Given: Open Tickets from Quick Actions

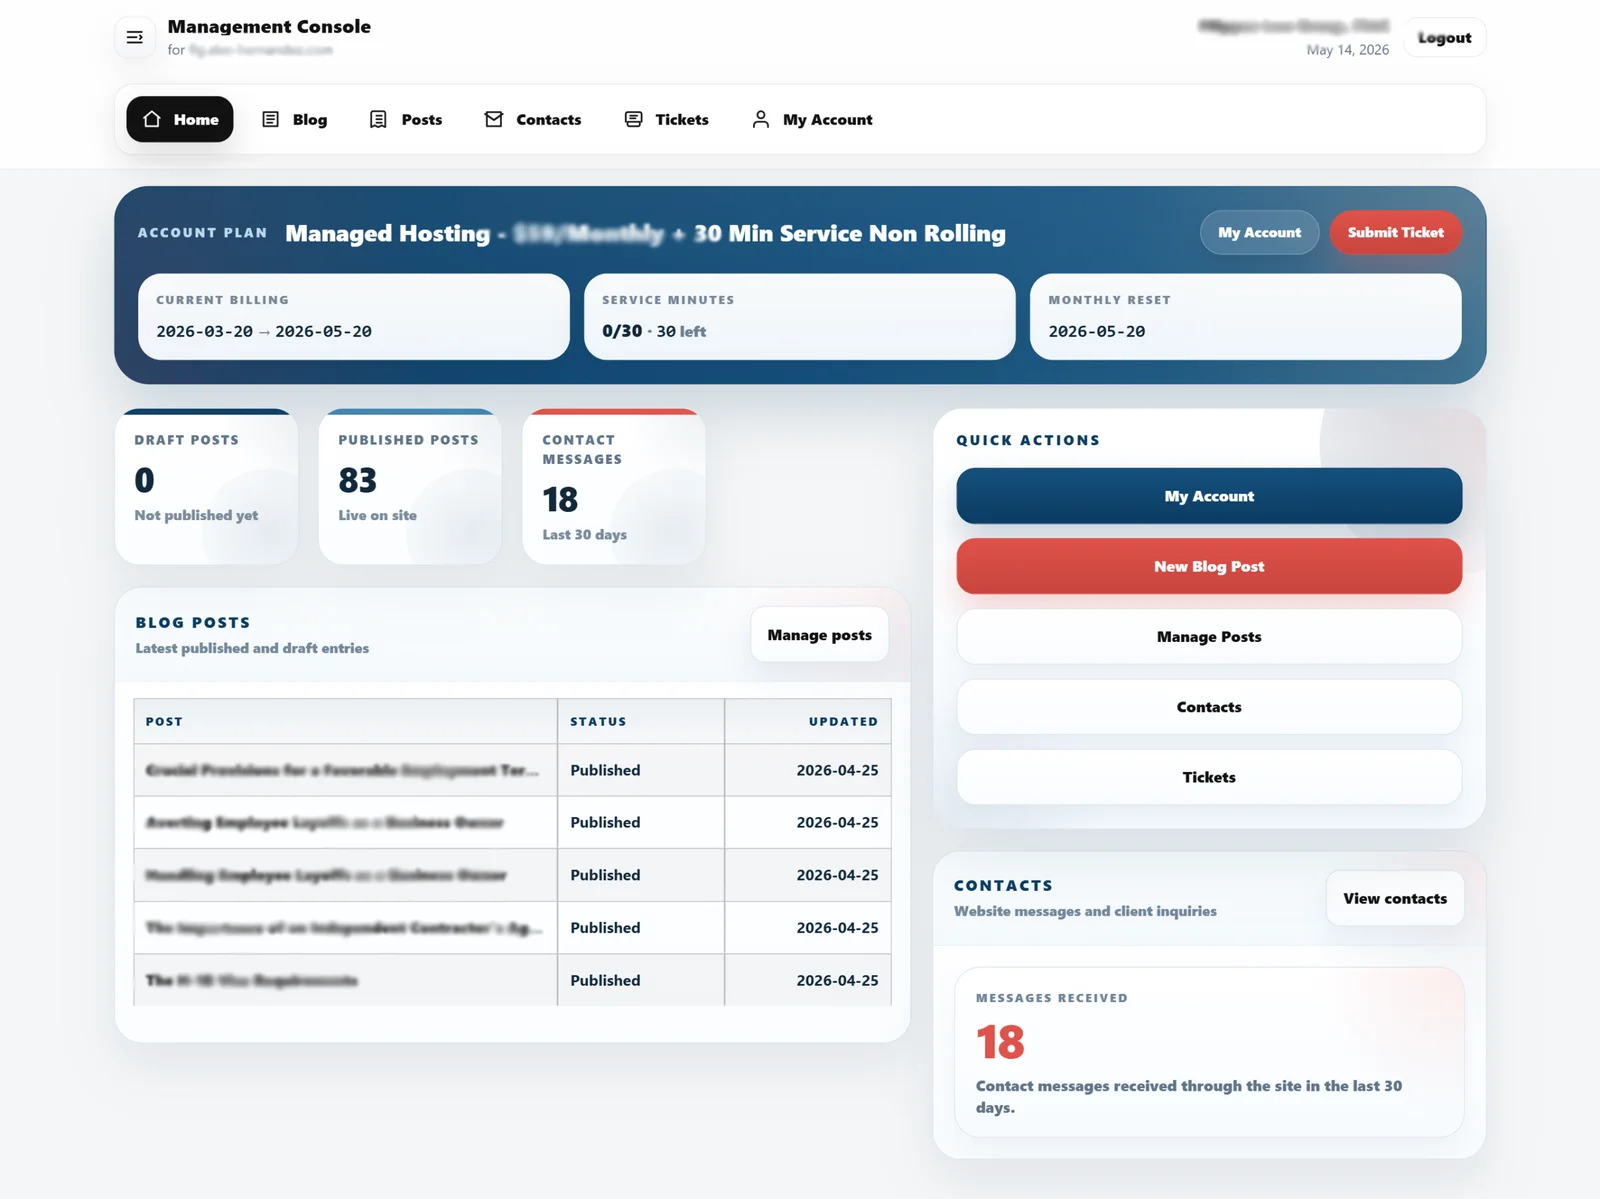Looking at the screenshot, I should [x=1209, y=777].
